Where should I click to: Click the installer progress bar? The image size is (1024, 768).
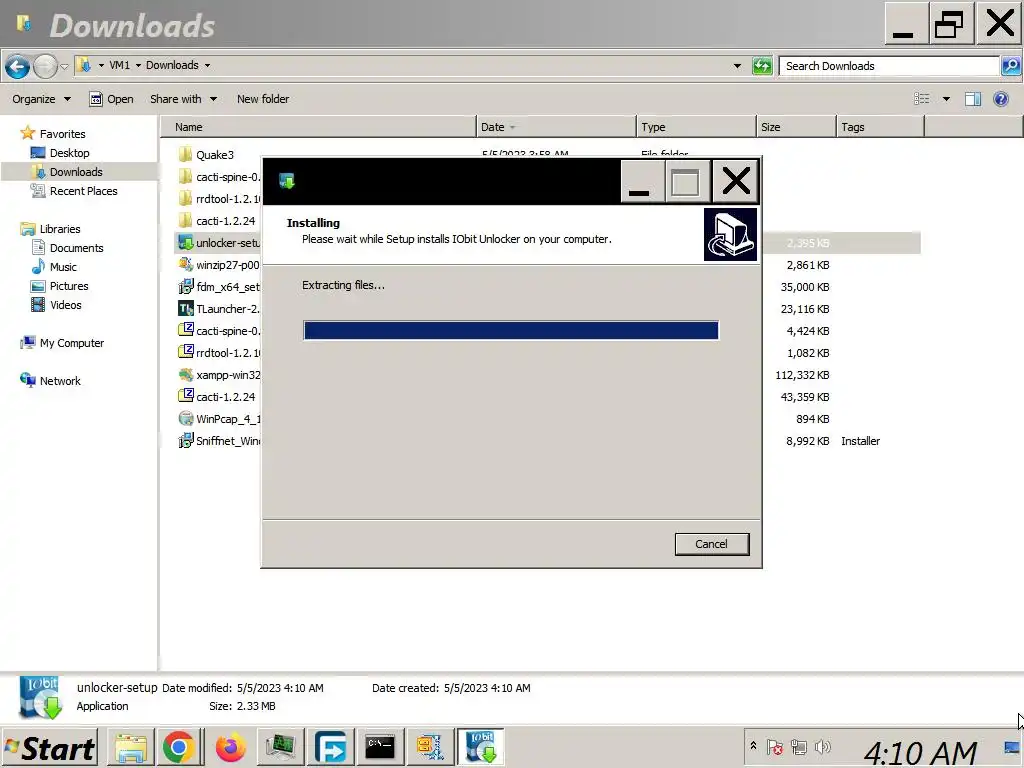pos(511,330)
